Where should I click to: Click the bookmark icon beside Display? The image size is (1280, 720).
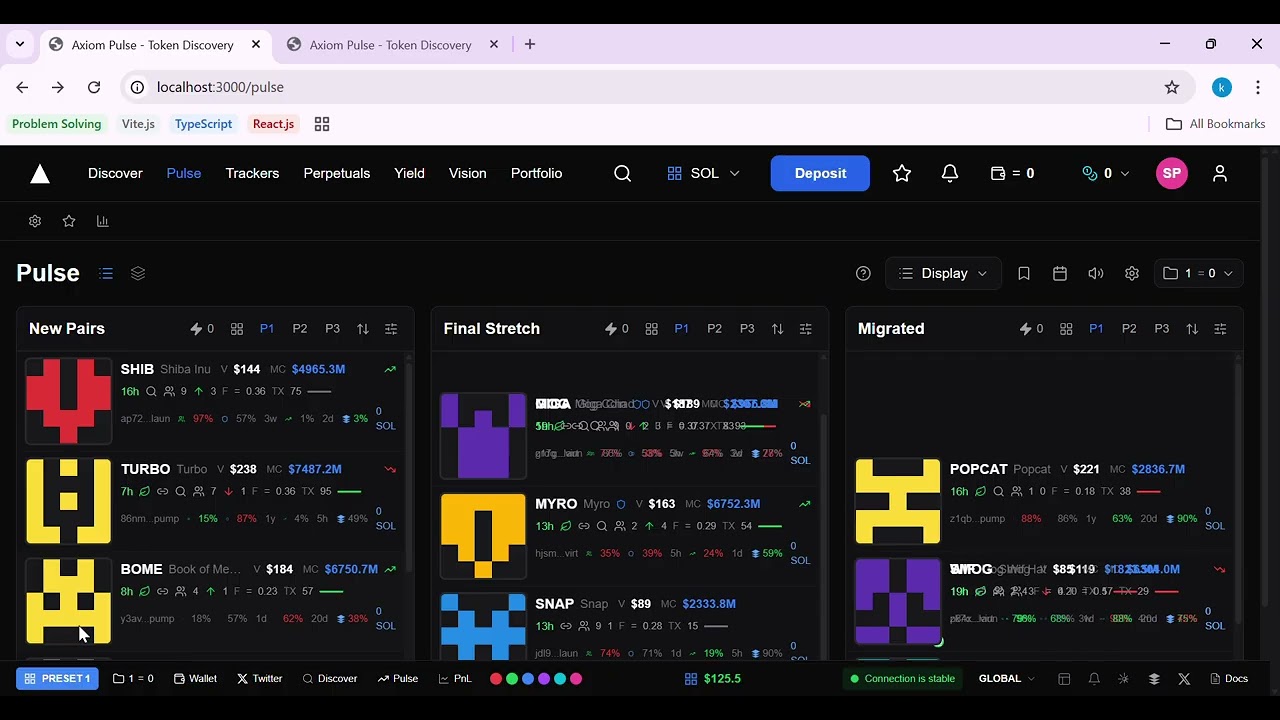(x=1024, y=274)
